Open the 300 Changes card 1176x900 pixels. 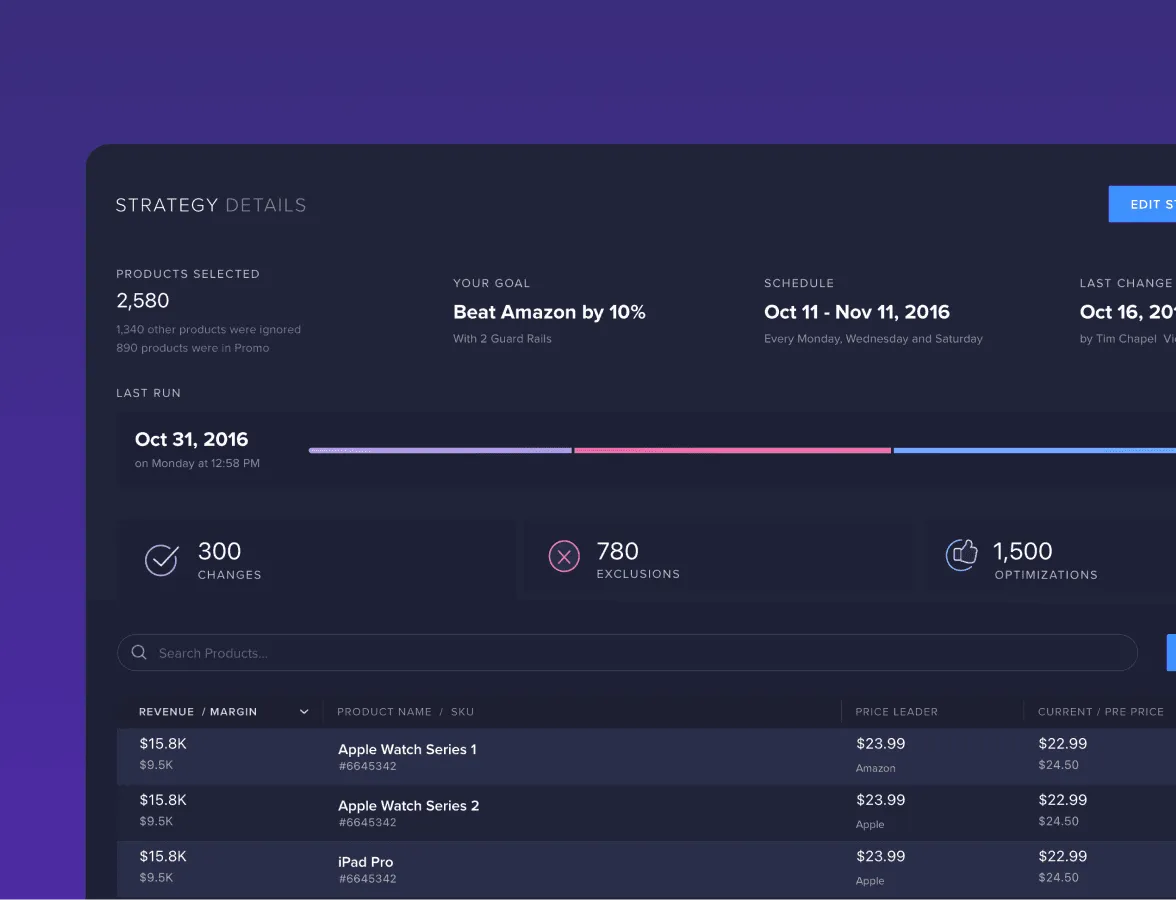click(x=316, y=560)
